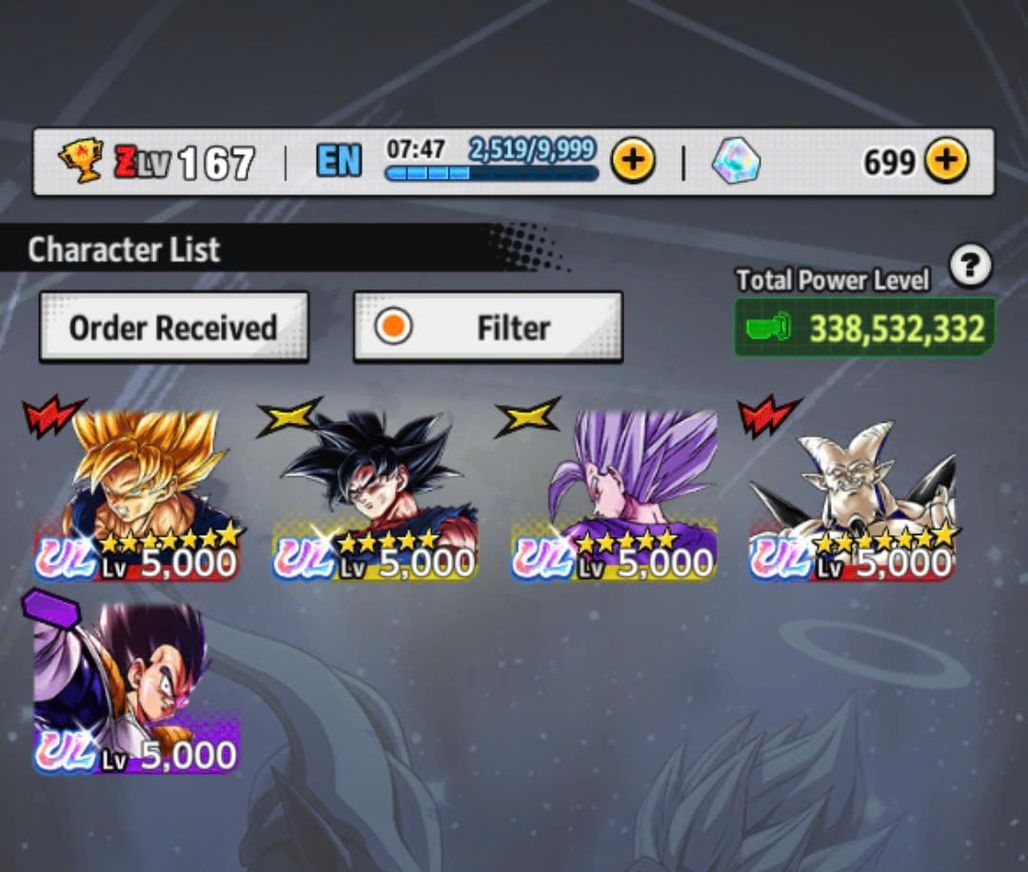Select the Character List header tab
This screenshot has width=1028, height=872.
click(x=123, y=250)
